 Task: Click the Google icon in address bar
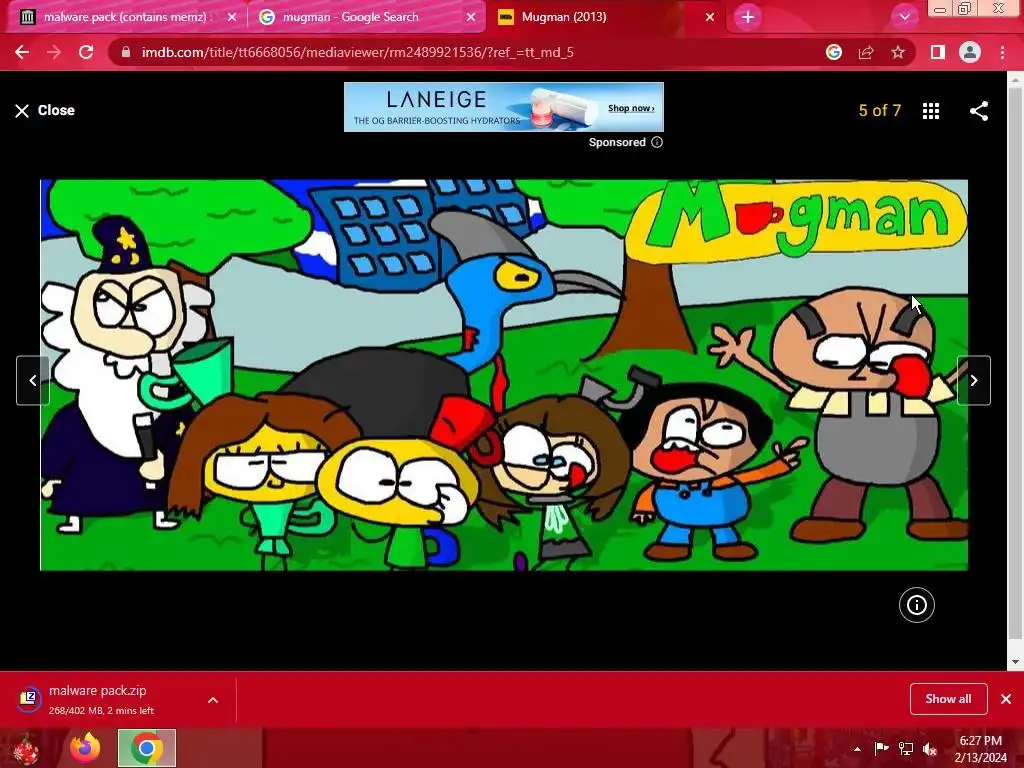(833, 52)
